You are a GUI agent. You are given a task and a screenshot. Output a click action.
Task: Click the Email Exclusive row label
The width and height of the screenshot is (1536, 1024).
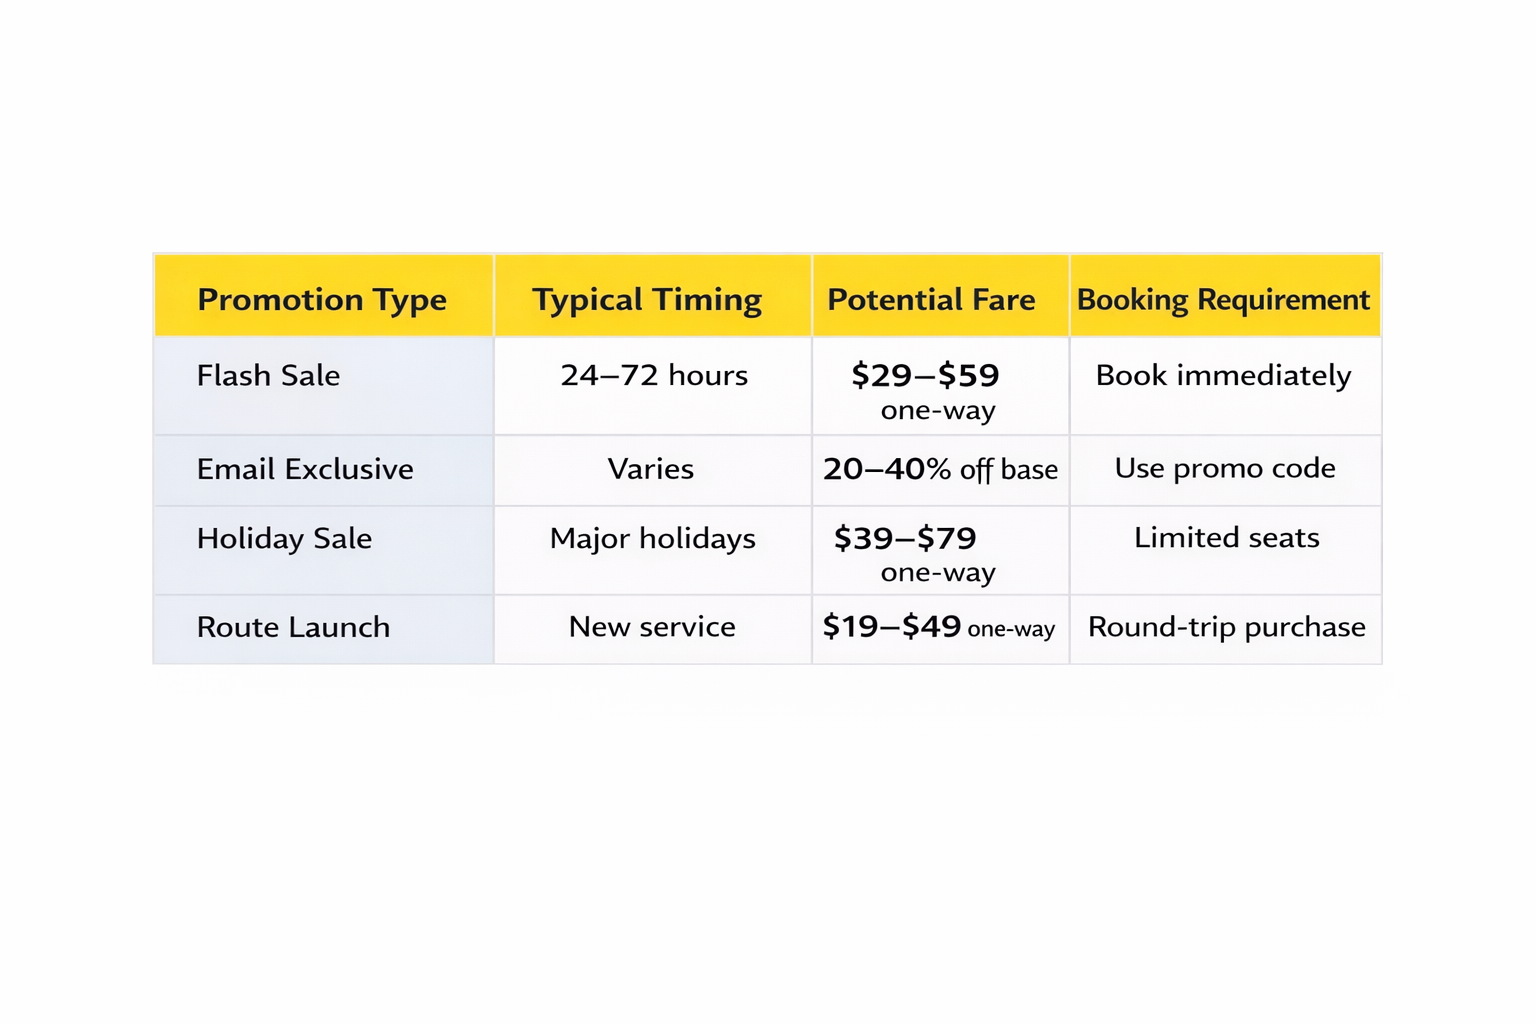[x=305, y=469]
